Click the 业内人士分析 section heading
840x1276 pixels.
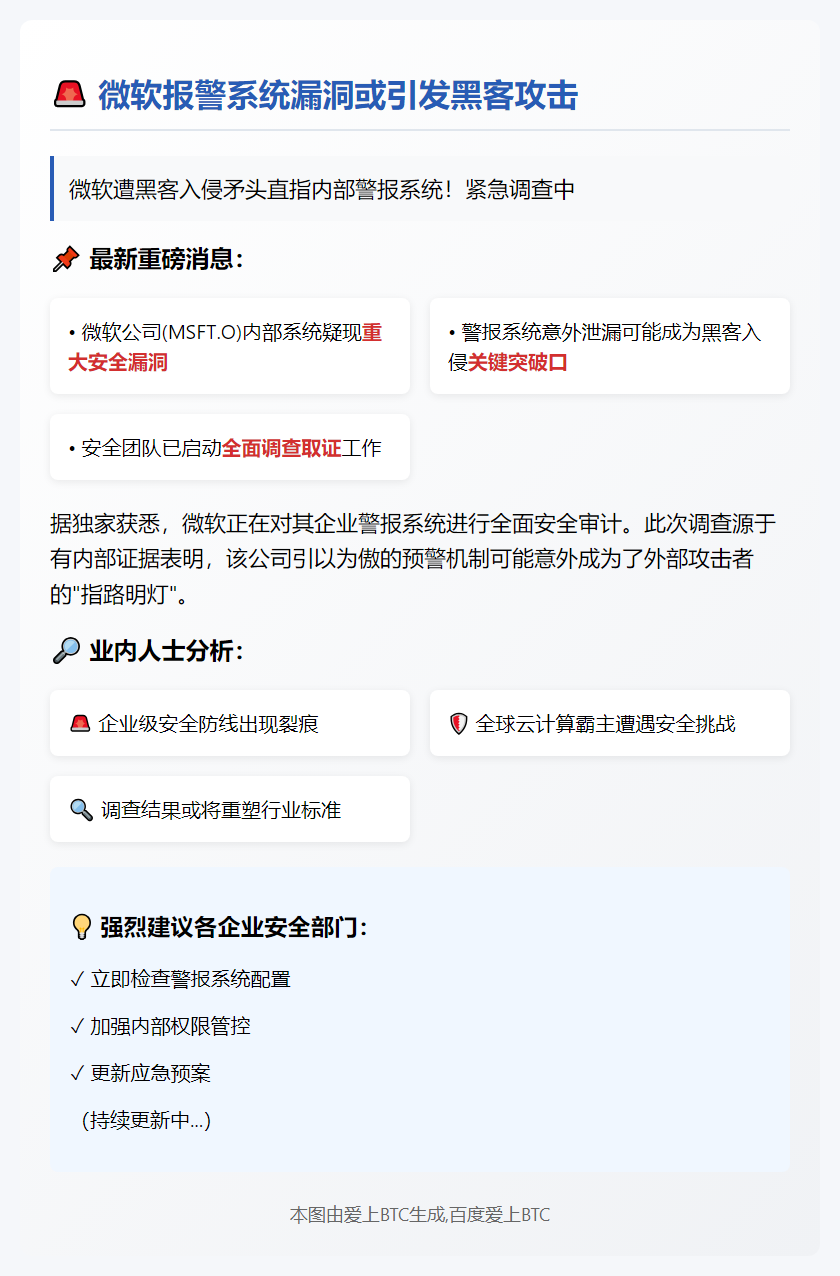coord(166,652)
